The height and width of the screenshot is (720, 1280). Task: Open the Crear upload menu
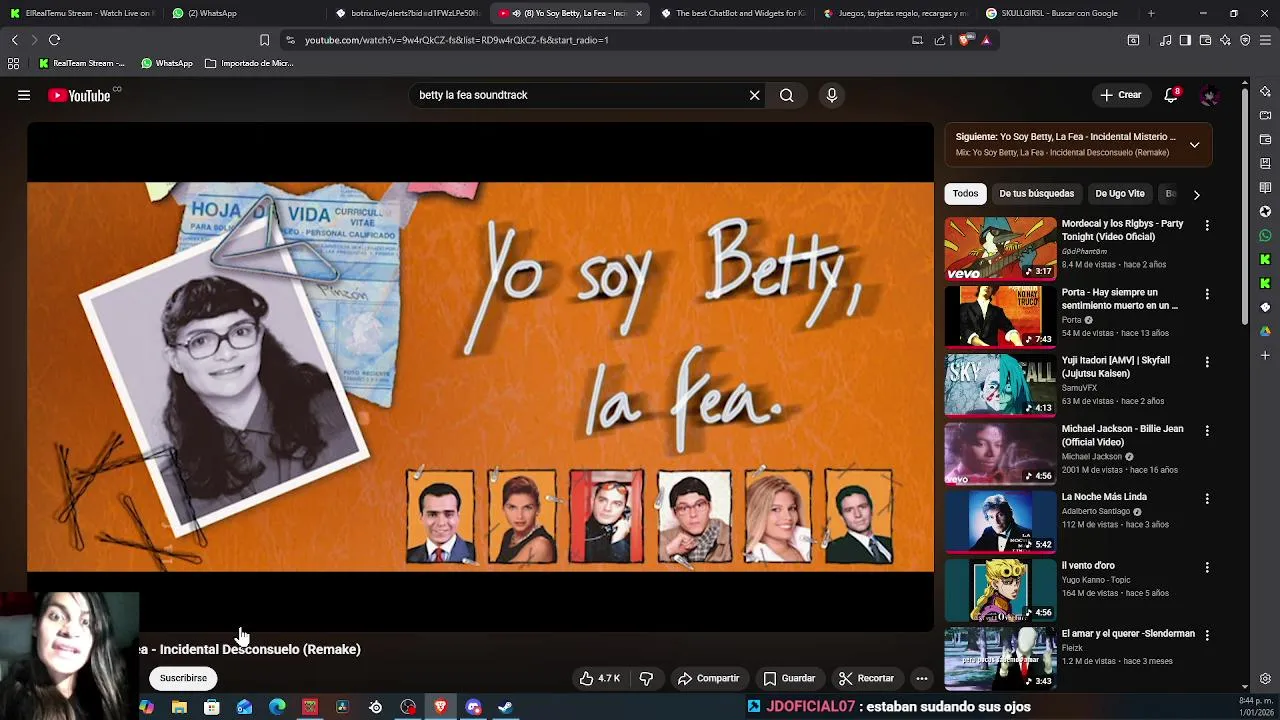pyautogui.click(x=1120, y=95)
